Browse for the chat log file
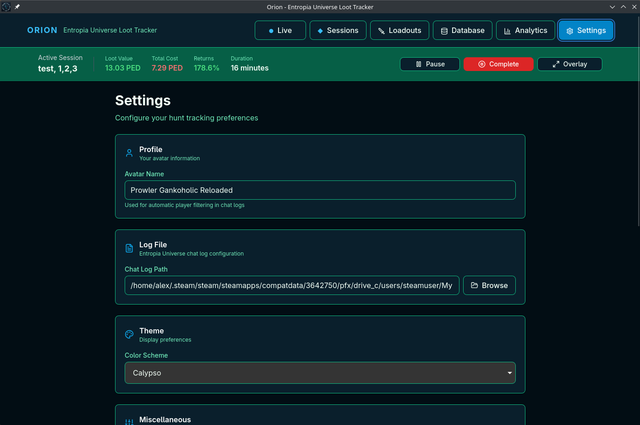The width and height of the screenshot is (640, 425). click(x=489, y=285)
